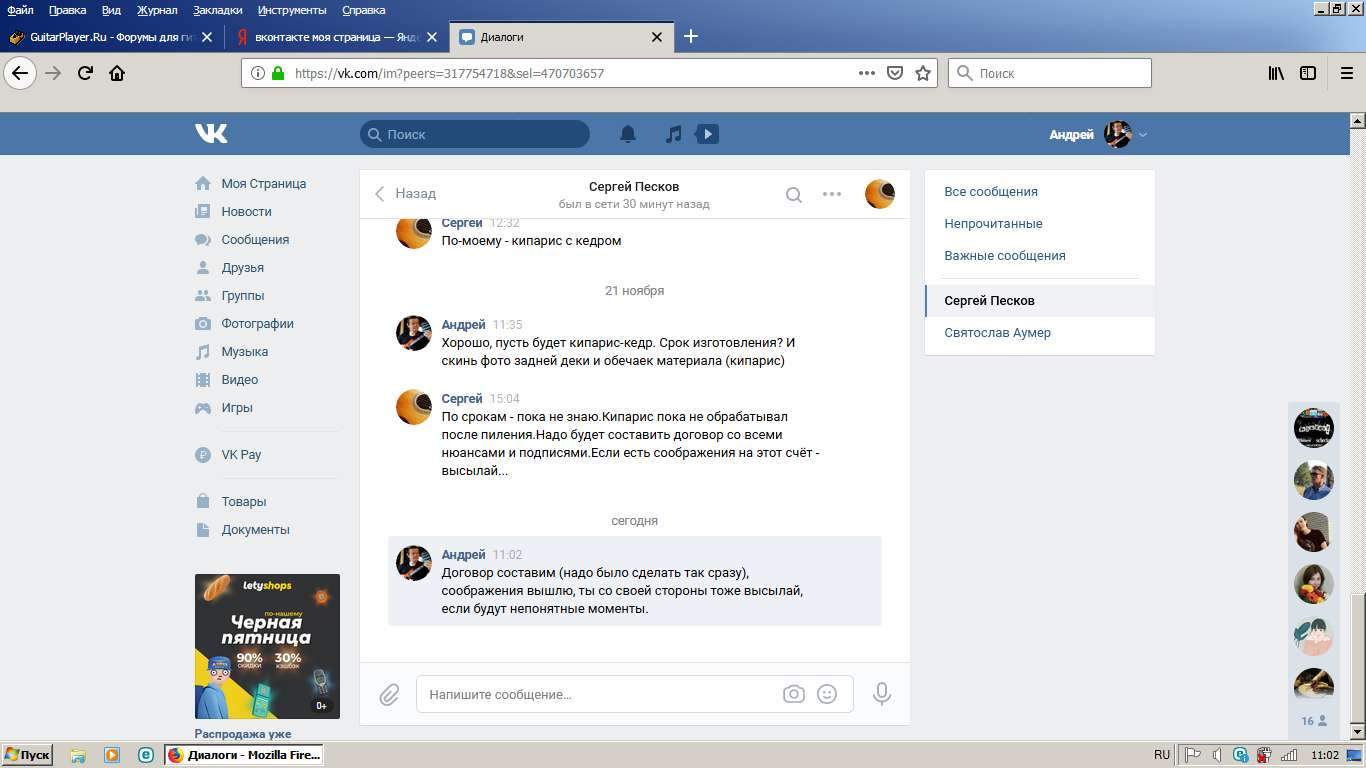Screen dimensions: 1366x768
Task: Open address bar page actions dots
Action: pyautogui.click(x=867, y=73)
